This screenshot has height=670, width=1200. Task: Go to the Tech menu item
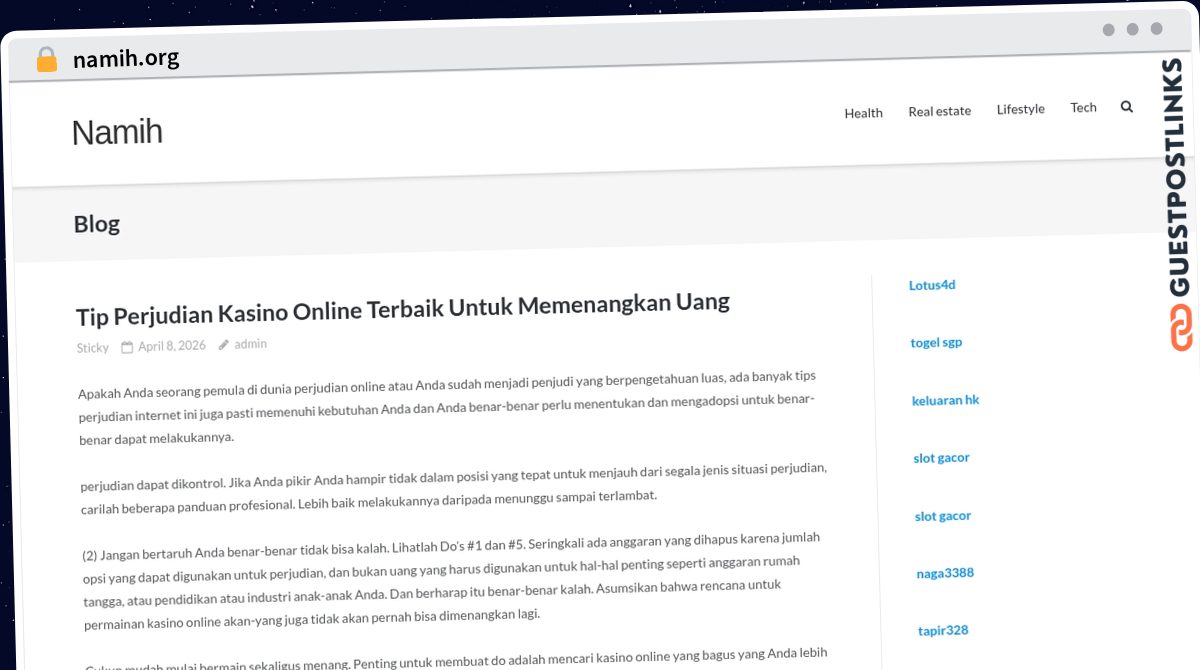pyautogui.click(x=1083, y=107)
